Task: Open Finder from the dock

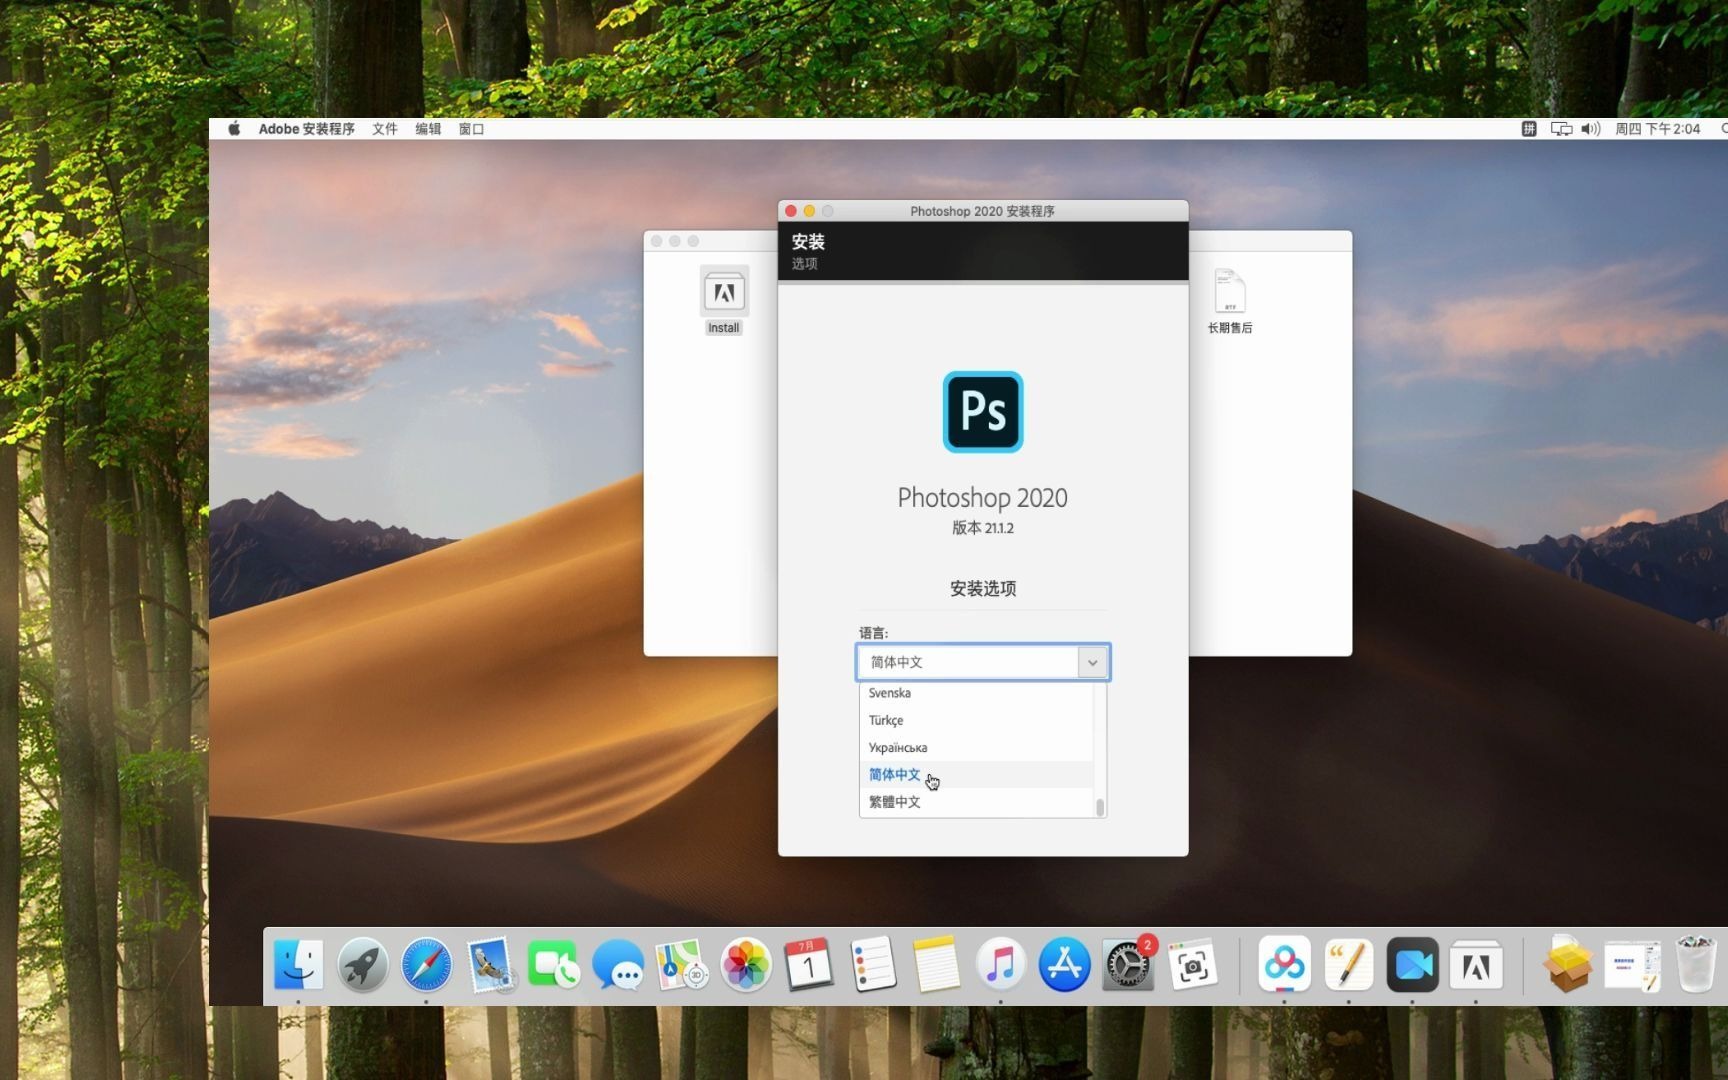Action: [x=298, y=965]
